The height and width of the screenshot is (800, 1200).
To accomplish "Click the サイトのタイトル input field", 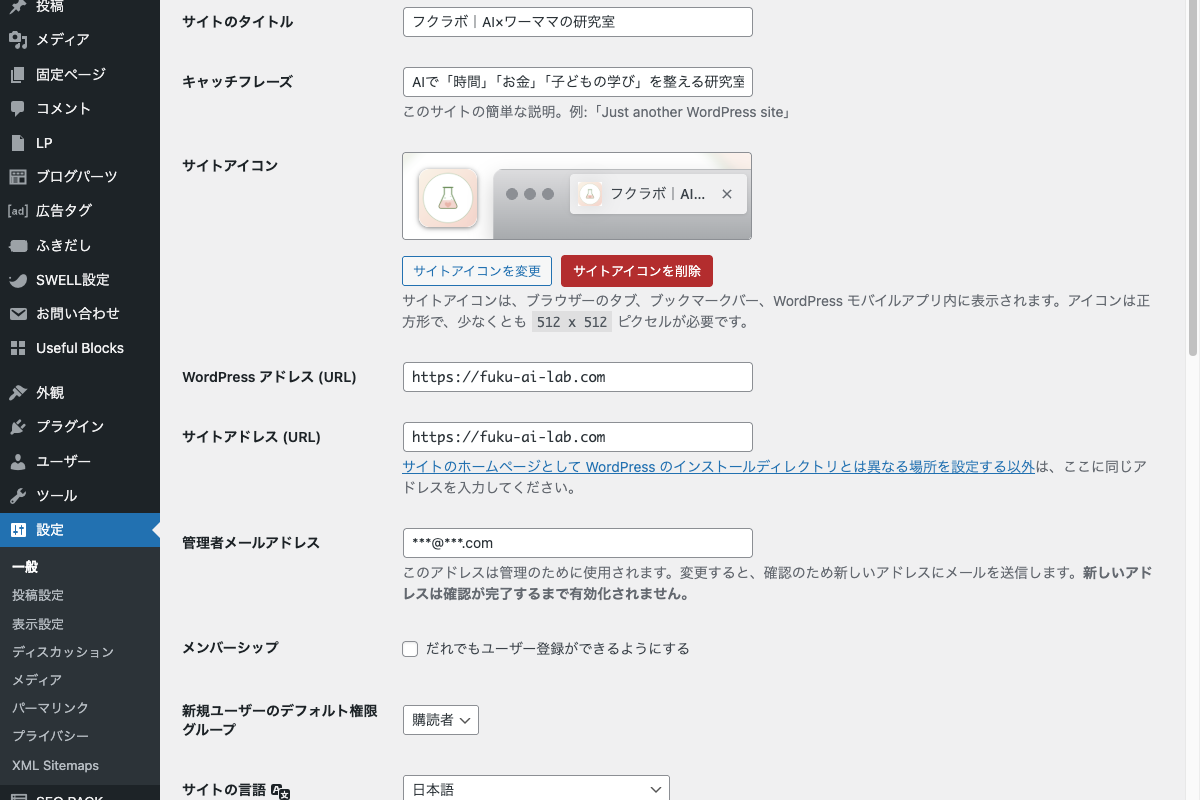I will (x=577, y=22).
